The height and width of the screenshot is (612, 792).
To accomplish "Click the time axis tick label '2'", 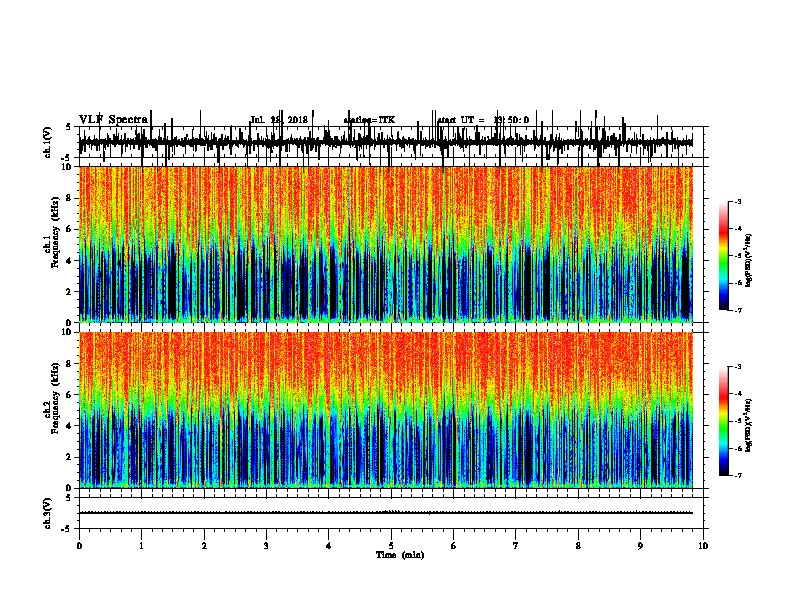I will pos(204,546).
